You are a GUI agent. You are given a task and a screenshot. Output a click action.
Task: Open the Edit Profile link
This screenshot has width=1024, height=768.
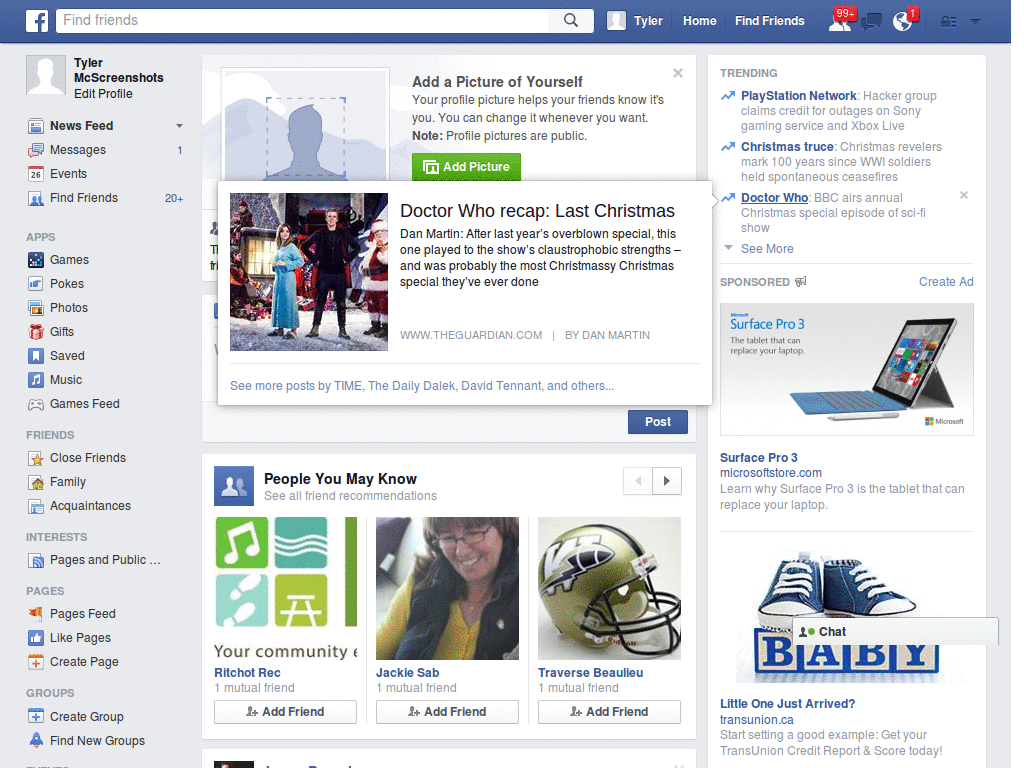103,93
